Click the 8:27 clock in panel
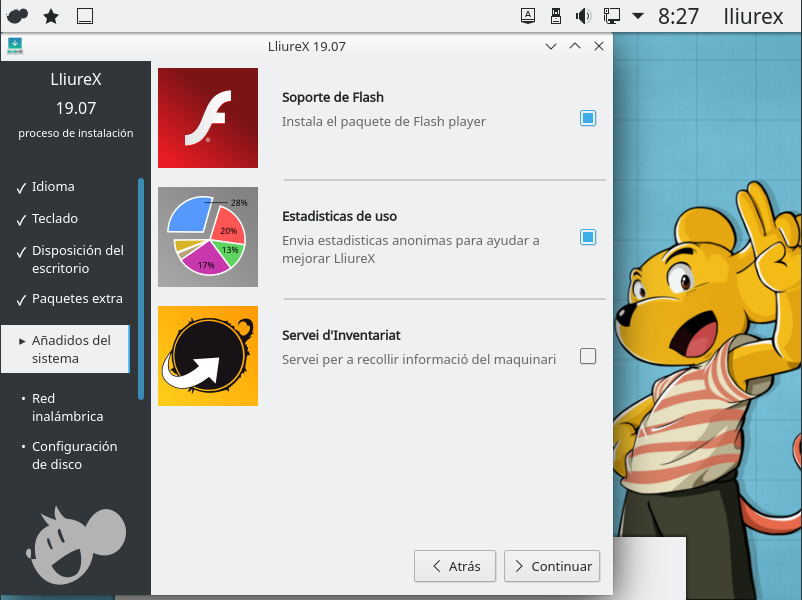Screen dimensions: 802x600 pos(679,16)
